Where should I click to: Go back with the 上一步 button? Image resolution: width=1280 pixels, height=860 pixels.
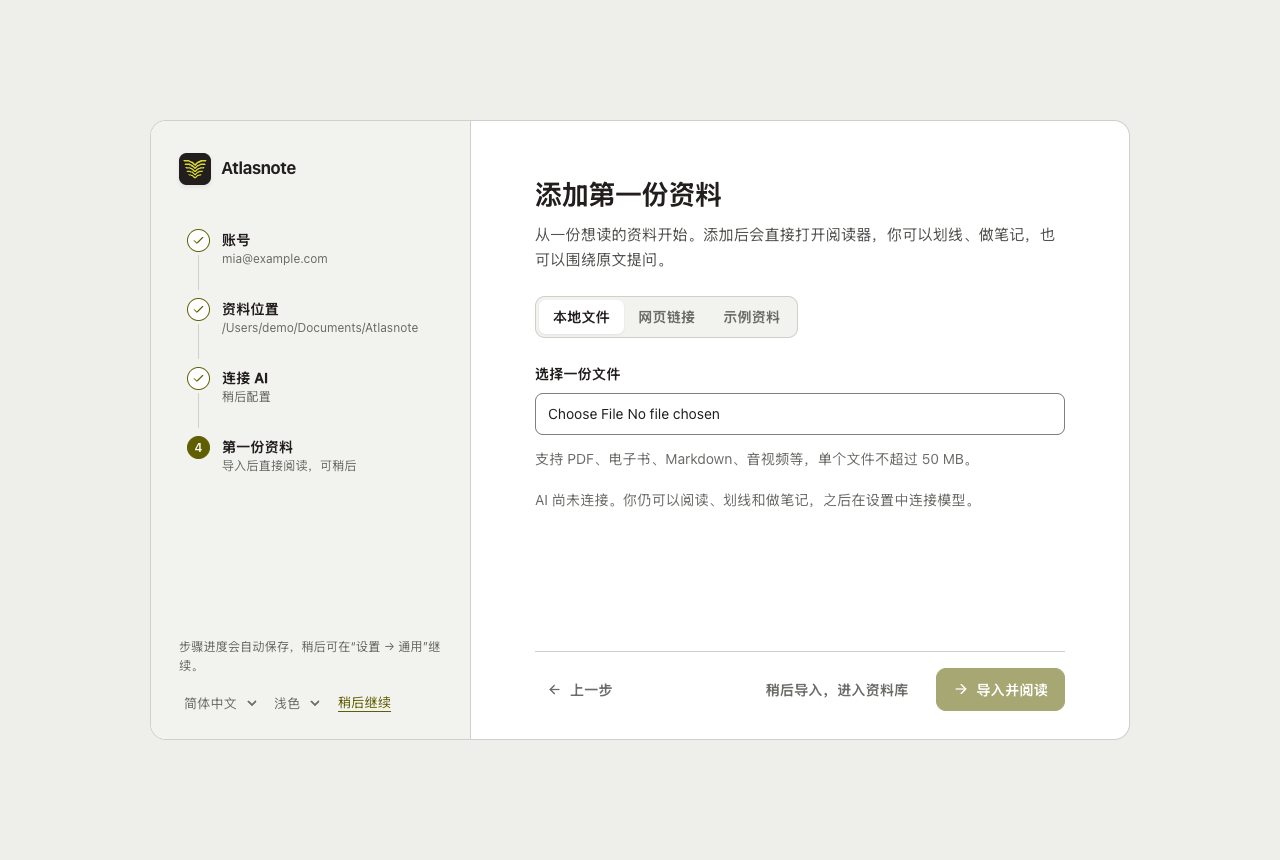580,690
